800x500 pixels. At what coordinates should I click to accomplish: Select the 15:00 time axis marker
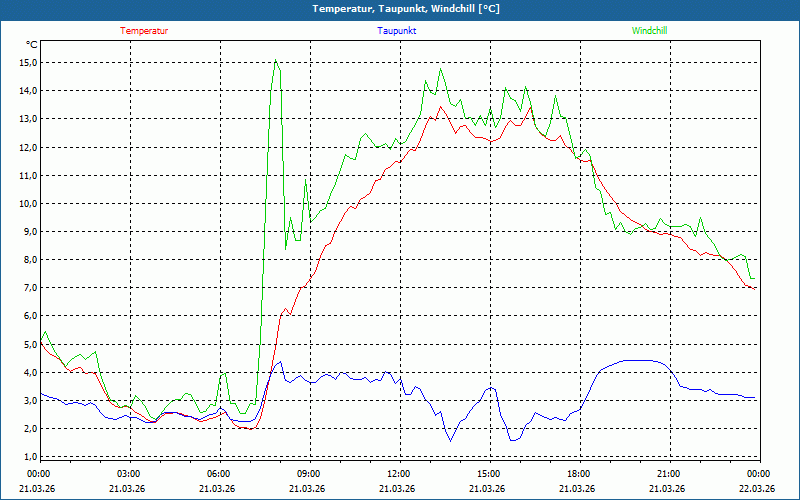[489, 474]
